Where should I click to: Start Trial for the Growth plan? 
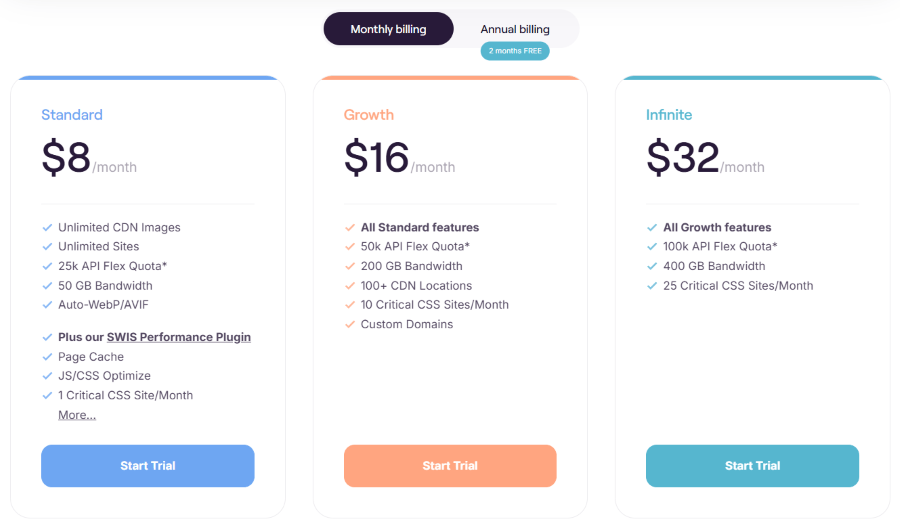coord(450,465)
